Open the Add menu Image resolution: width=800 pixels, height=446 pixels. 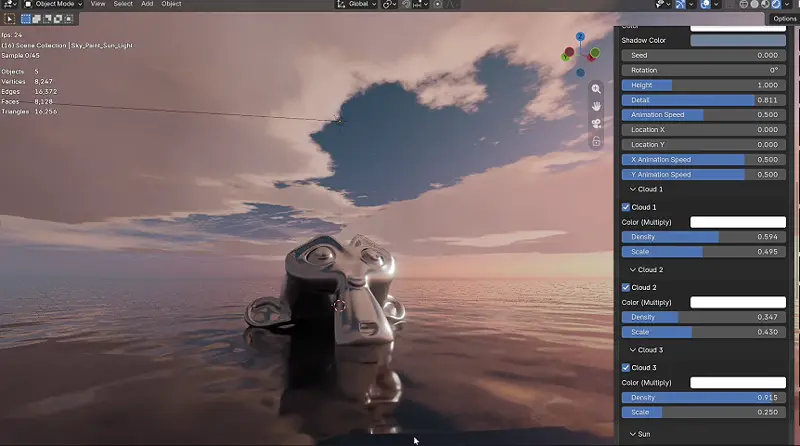(147, 4)
